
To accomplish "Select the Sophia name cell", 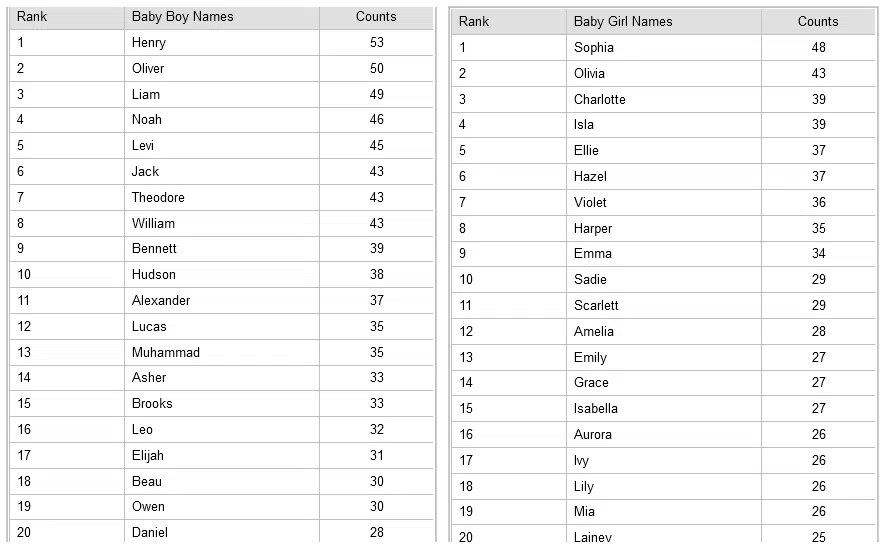I will pos(664,48).
